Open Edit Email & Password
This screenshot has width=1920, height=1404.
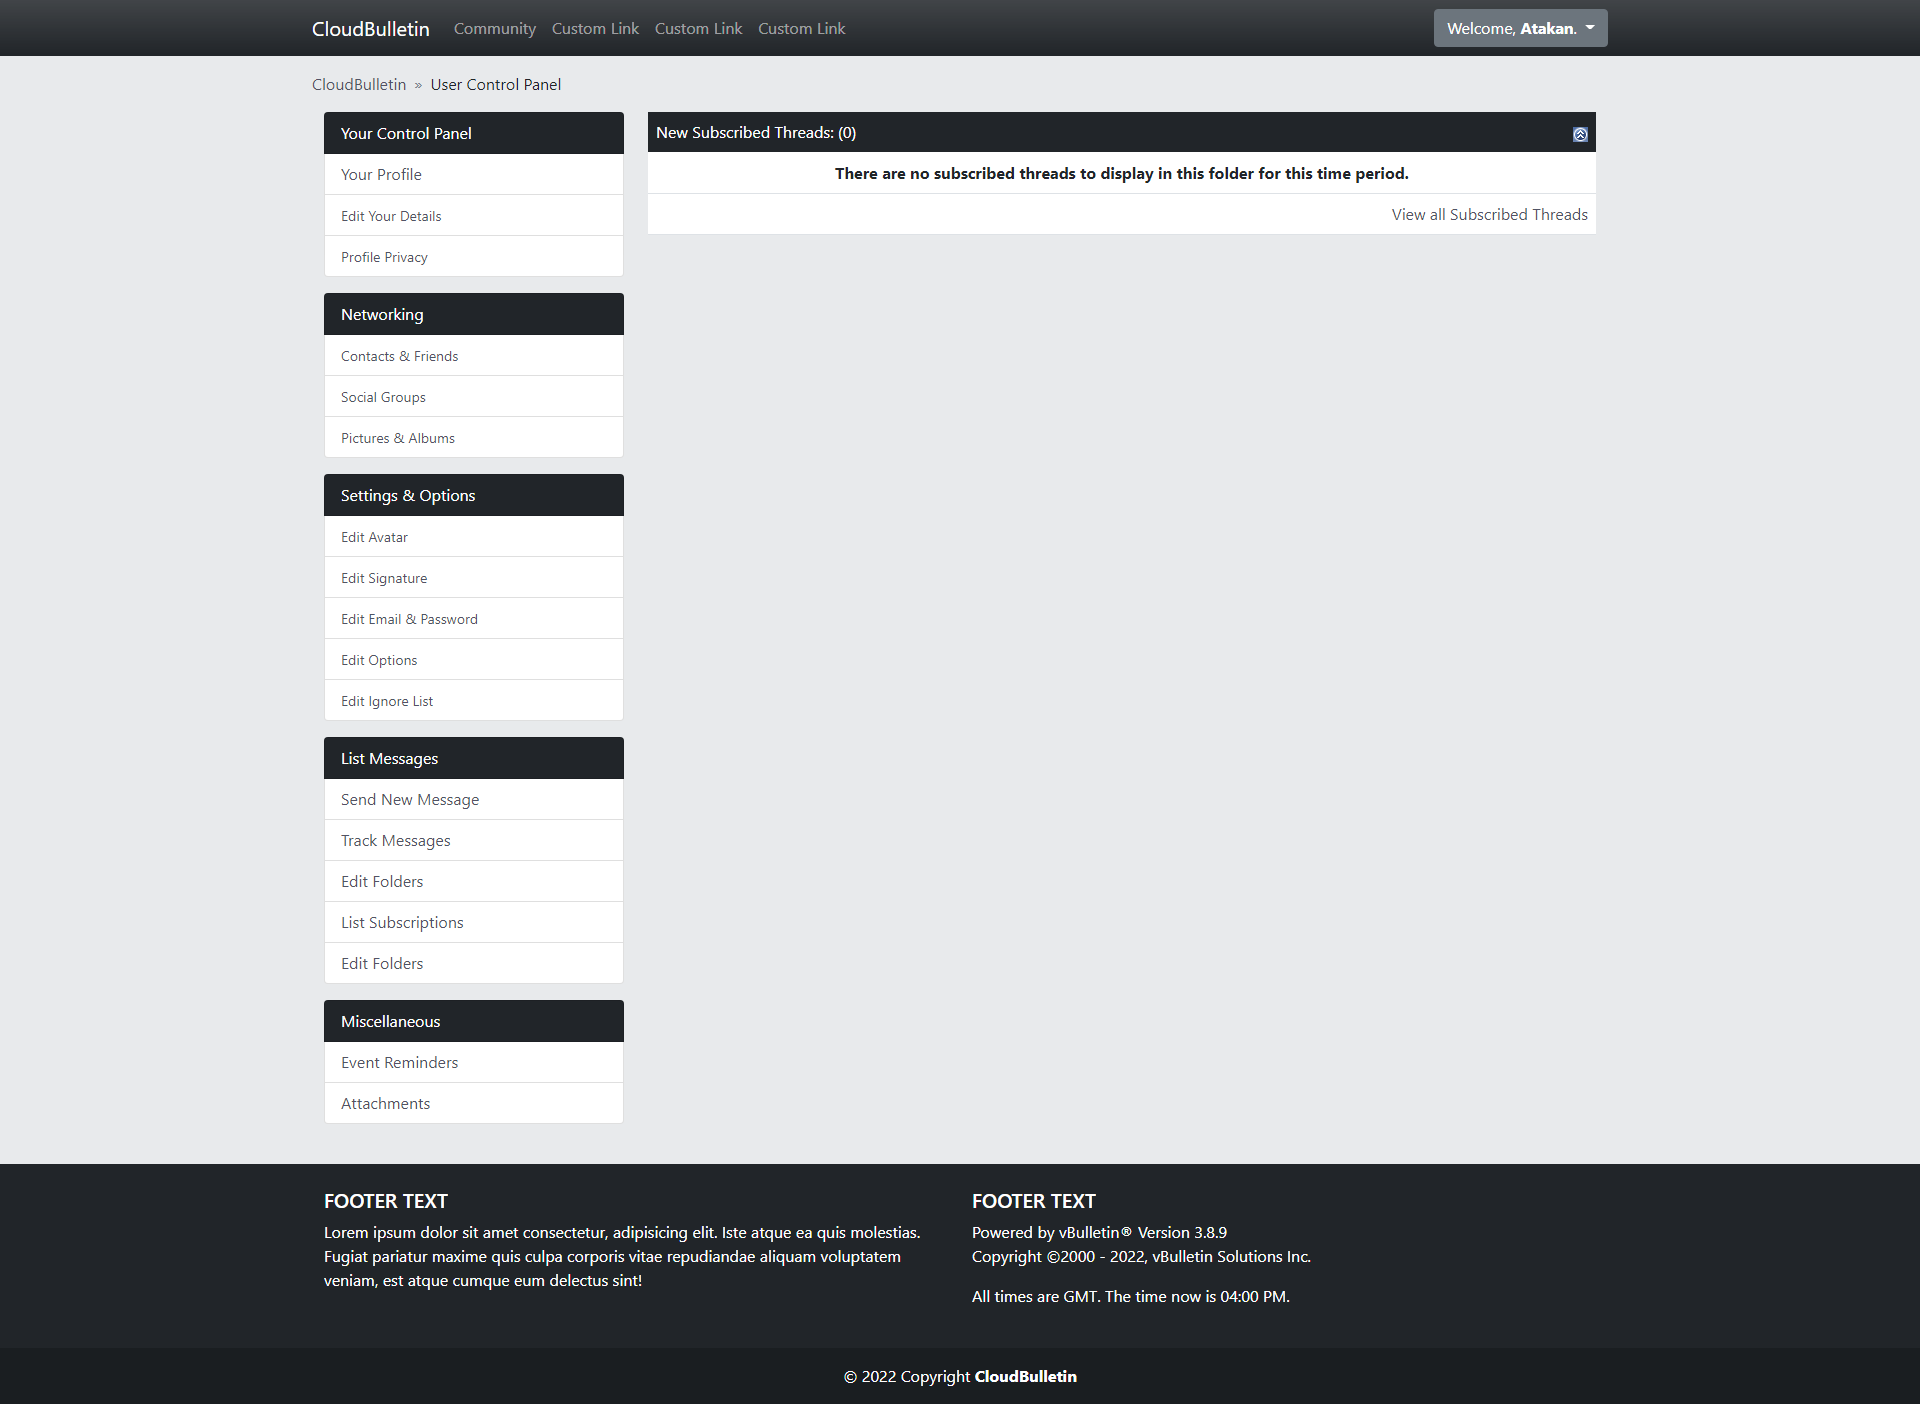[x=409, y=619]
